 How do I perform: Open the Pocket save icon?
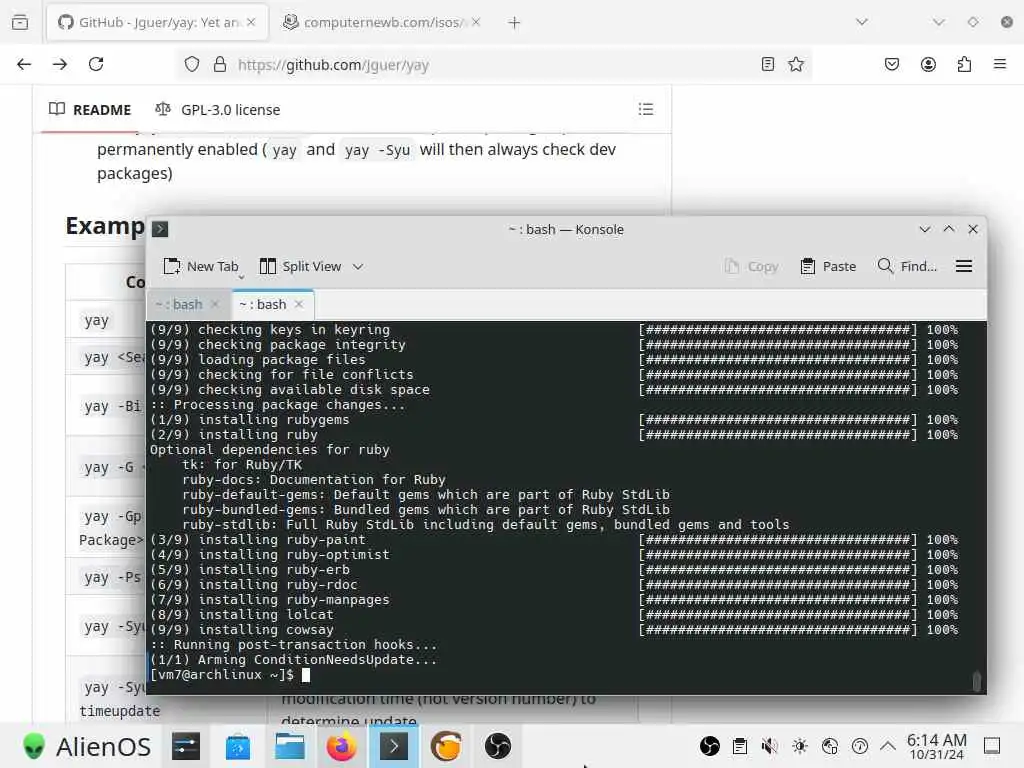tap(891, 64)
